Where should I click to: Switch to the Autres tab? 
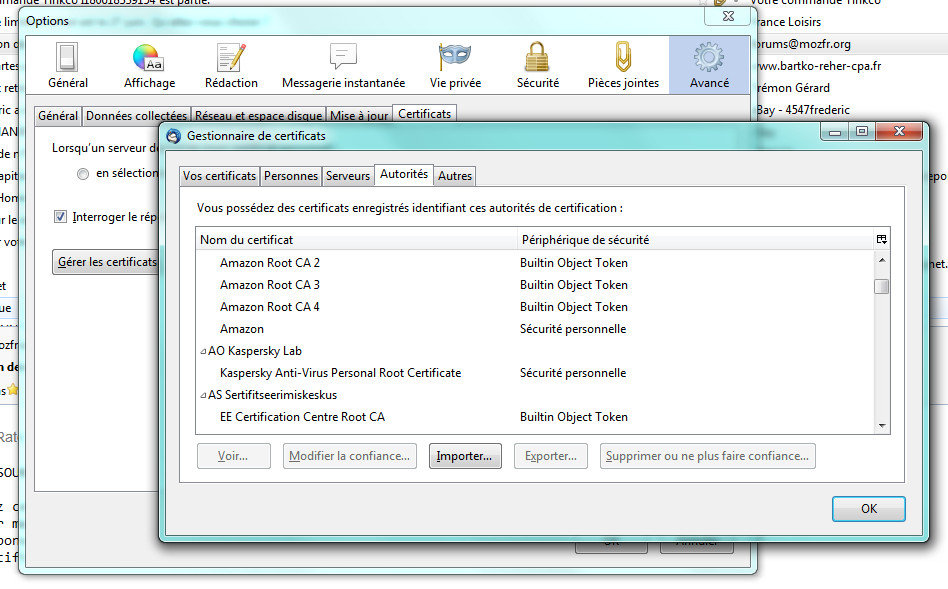point(455,176)
